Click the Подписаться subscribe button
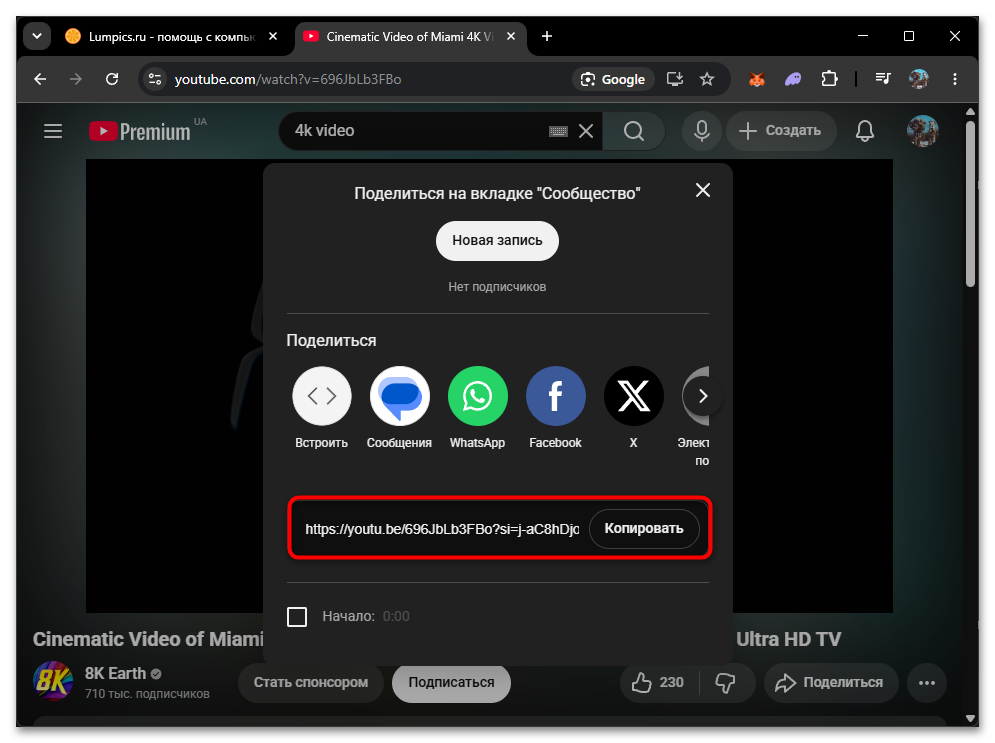This screenshot has height=743, width=995. (x=451, y=683)
